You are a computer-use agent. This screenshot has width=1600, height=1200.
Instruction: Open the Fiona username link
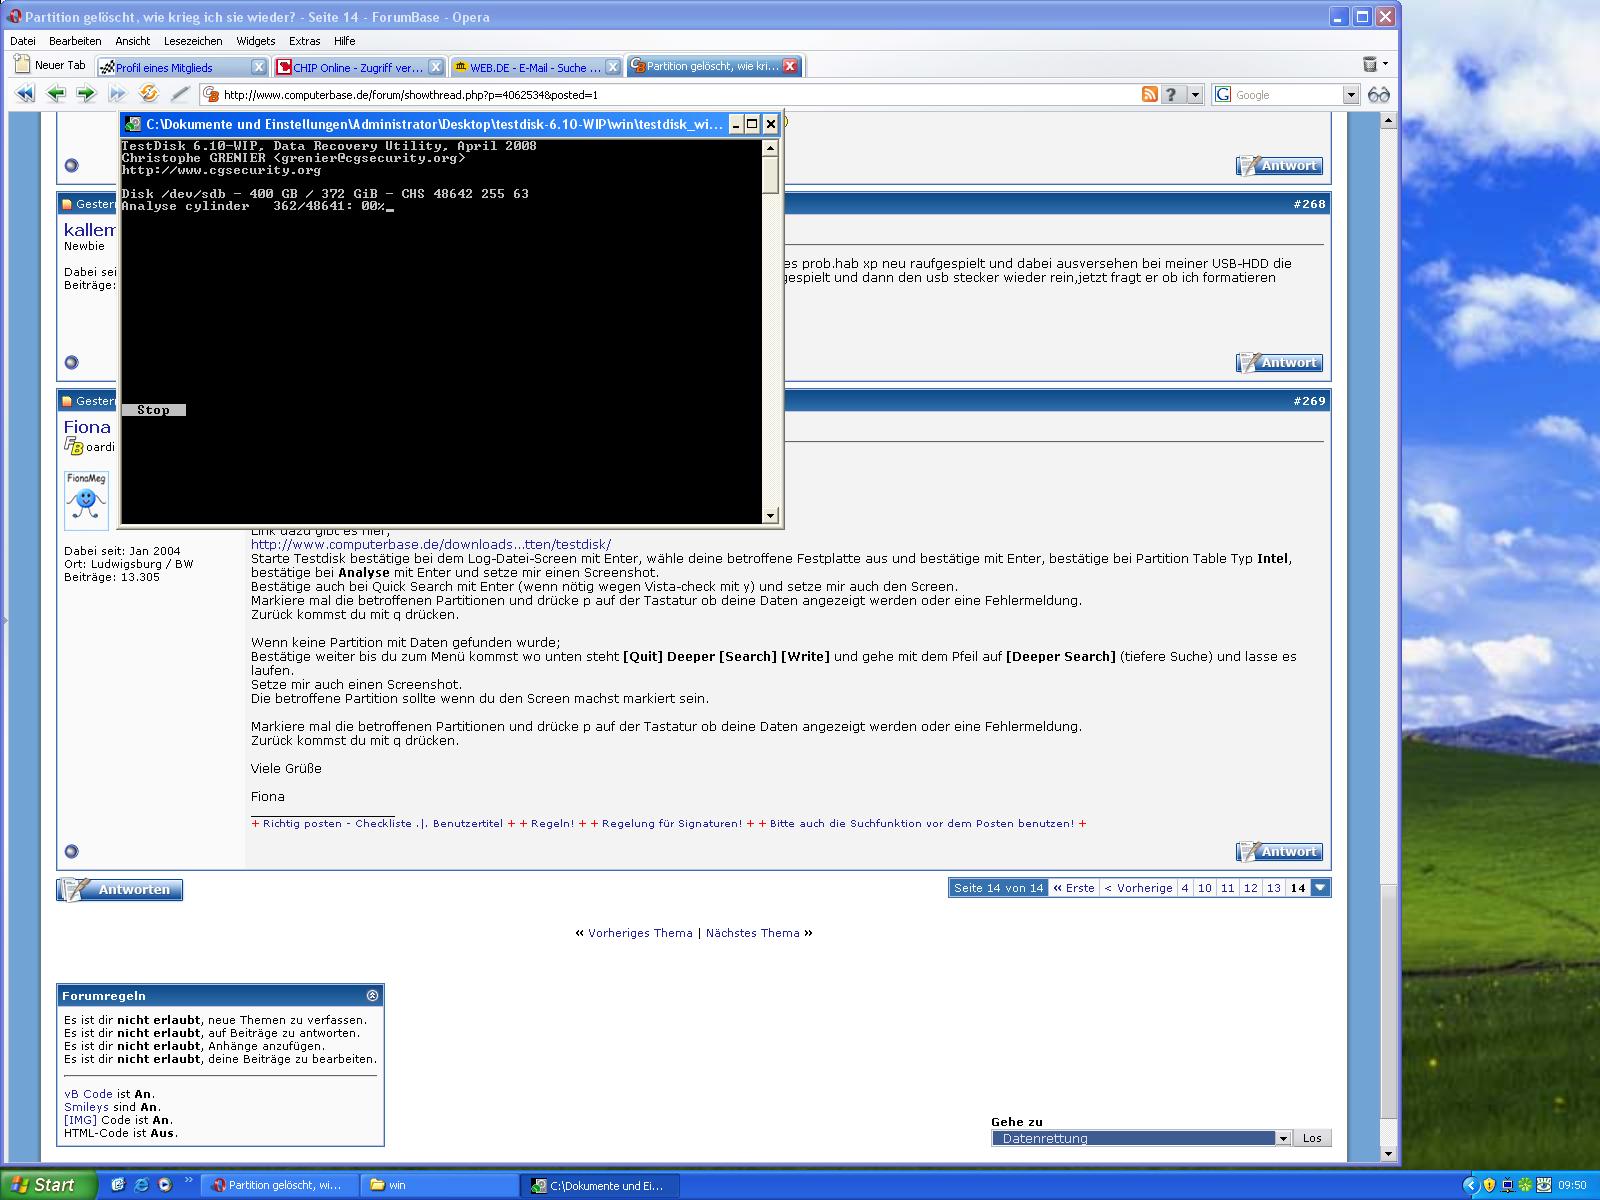pyautogui.click(x=87, y=427)
